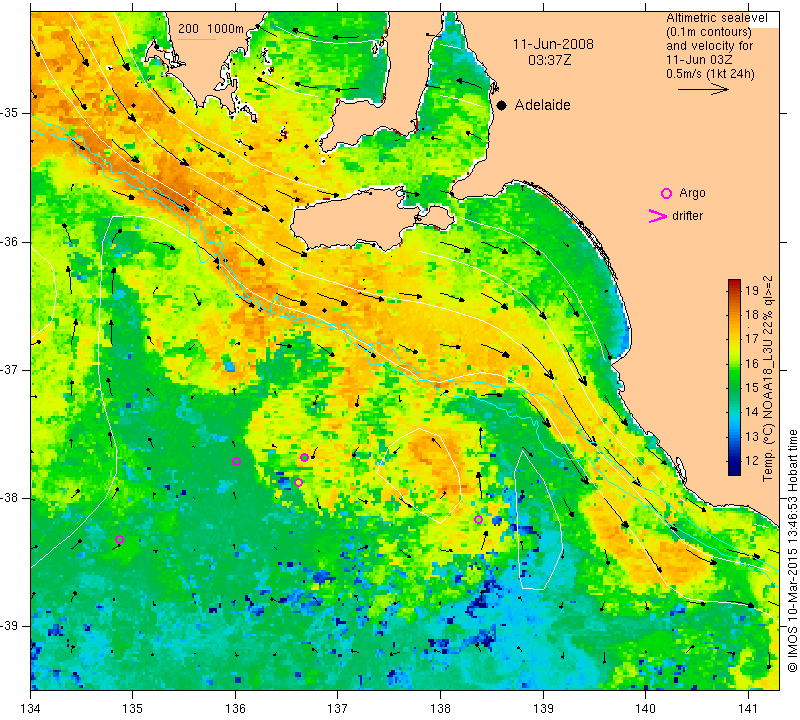Screen dimensions: 800x720
Task: Click latitude axis label '-35'
Action: pyautogui.click(x=10, y=113)
